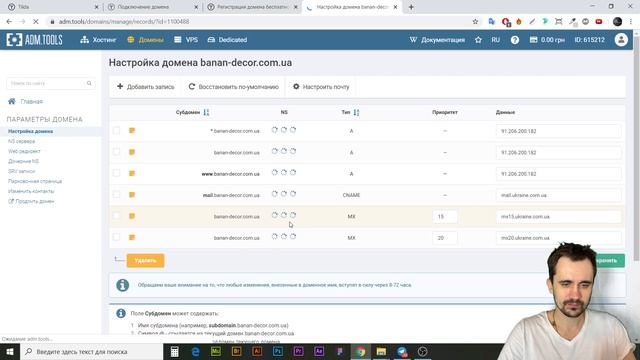Edit data field of *.banan-decor.com.ua record
Screen dimensions: 640x360
pyautogui.click(x=558, y=131)
